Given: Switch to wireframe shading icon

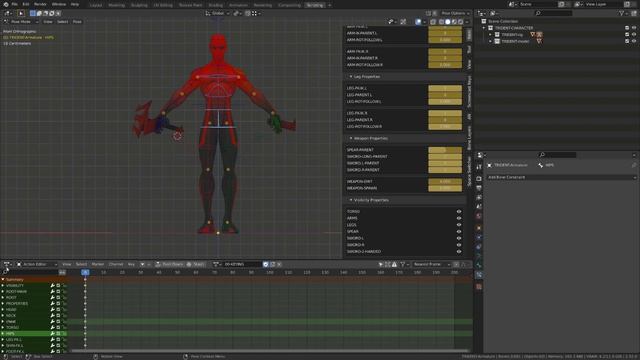Looking at the screenshot, I should click(441, 22).
